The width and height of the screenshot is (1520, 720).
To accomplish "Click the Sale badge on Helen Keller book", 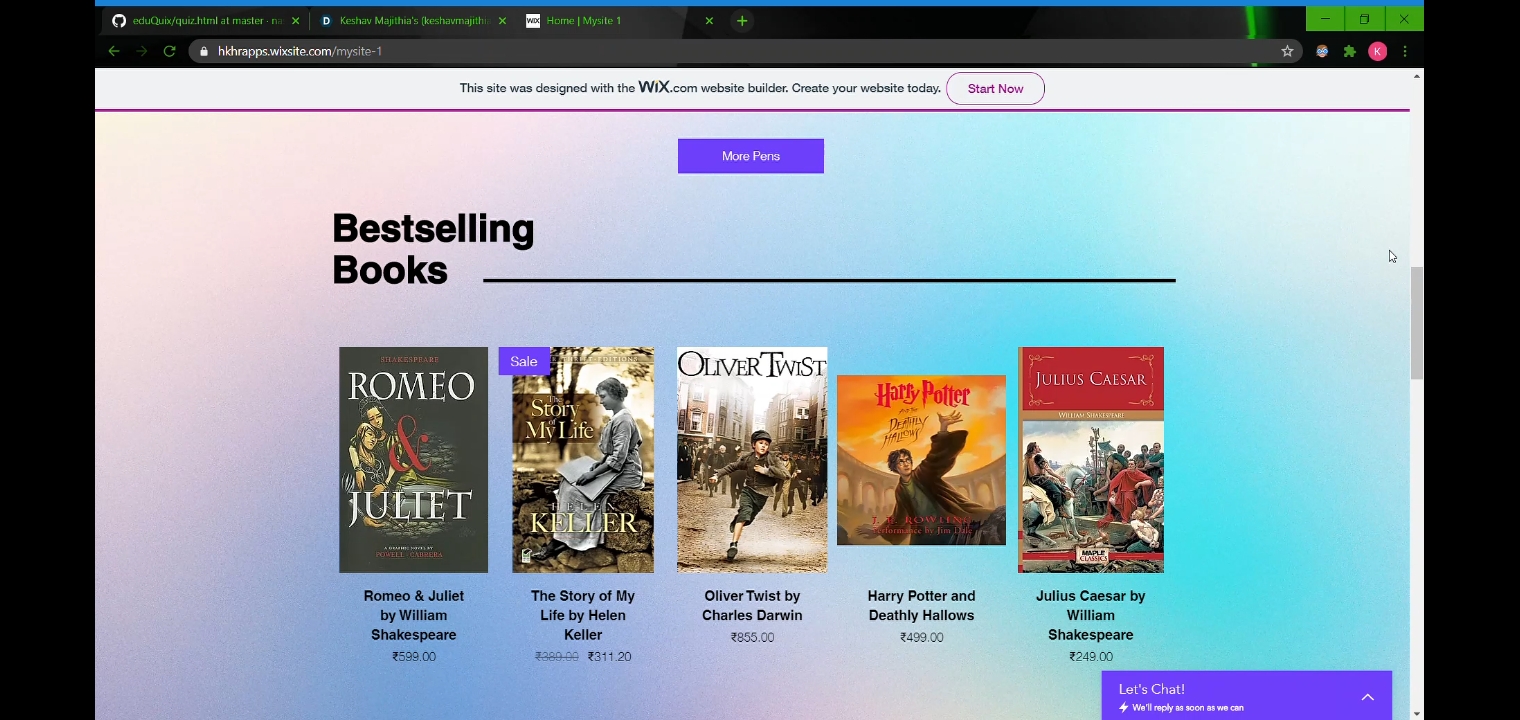I will click(x=524, y=361).
